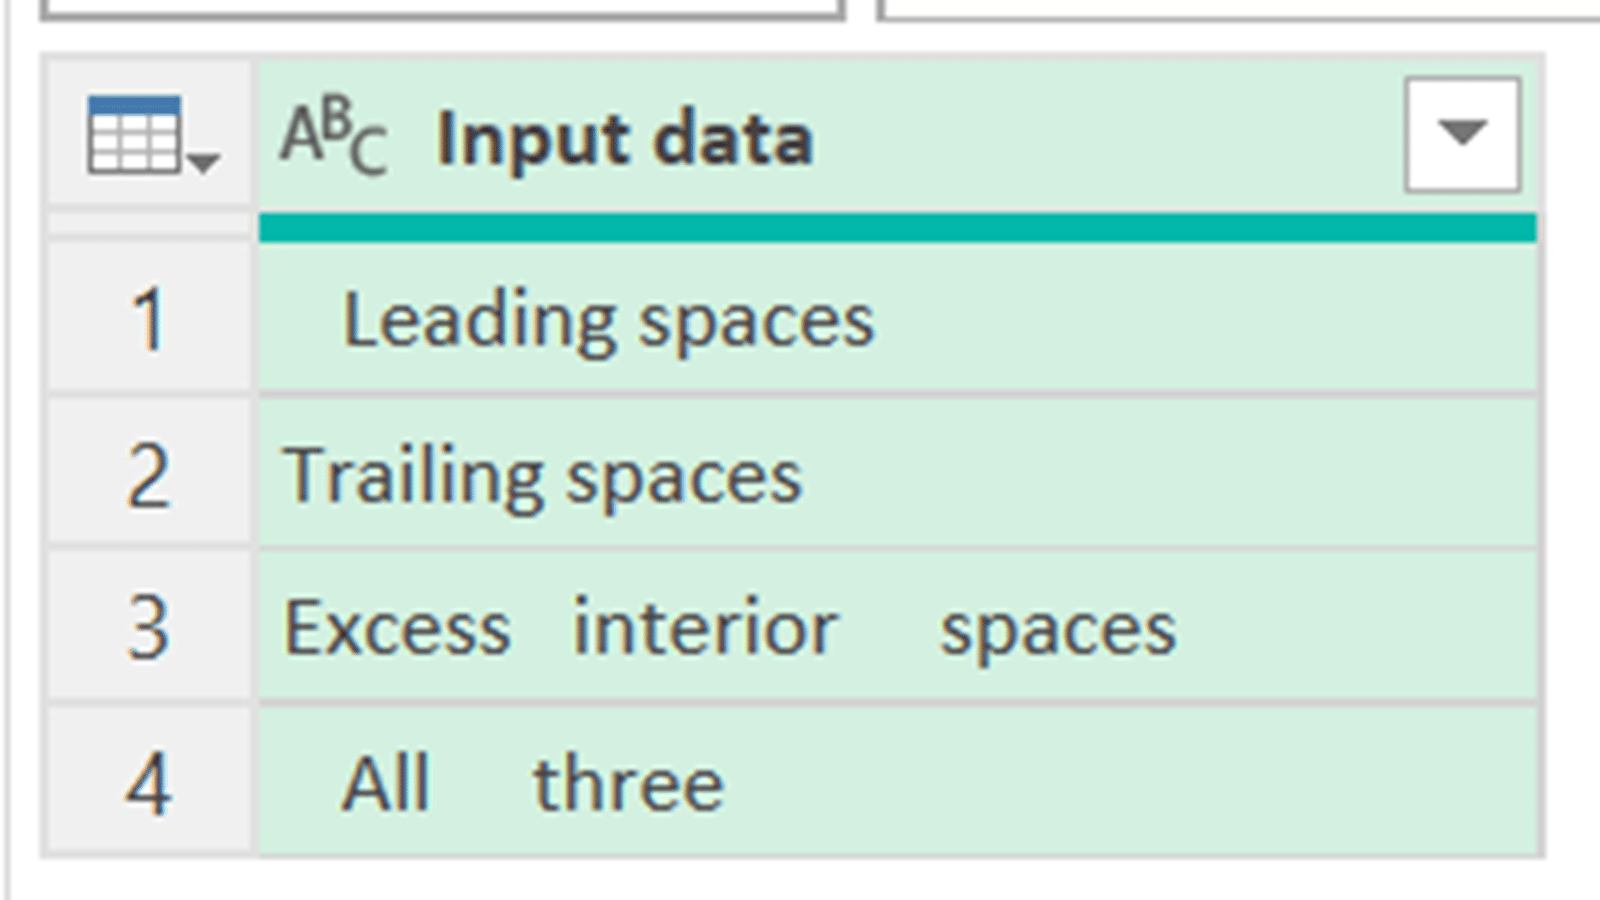Click the word "three" in row 4
This screenshot has width=1600, height=900.
tap(628, 784)
